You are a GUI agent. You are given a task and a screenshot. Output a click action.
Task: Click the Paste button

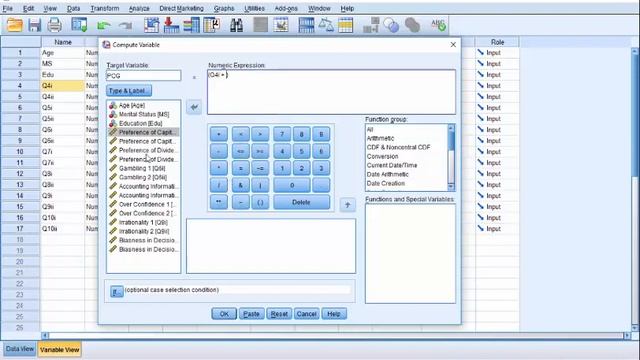(x=251, y=313)
